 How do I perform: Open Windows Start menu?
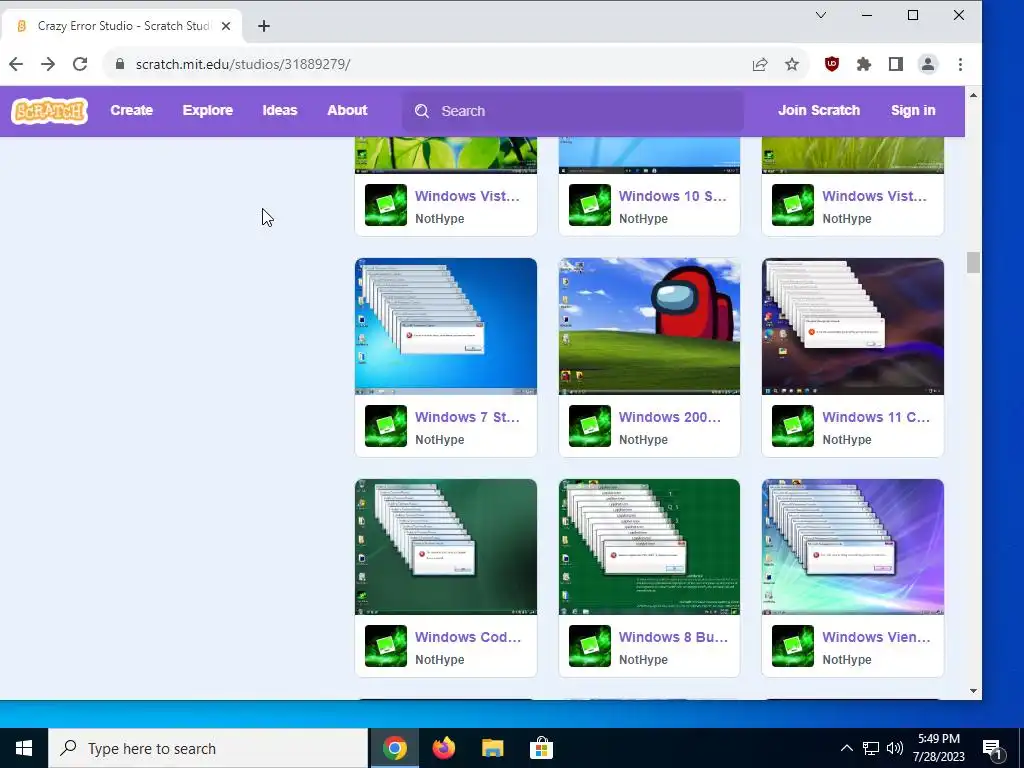[24, 748]
